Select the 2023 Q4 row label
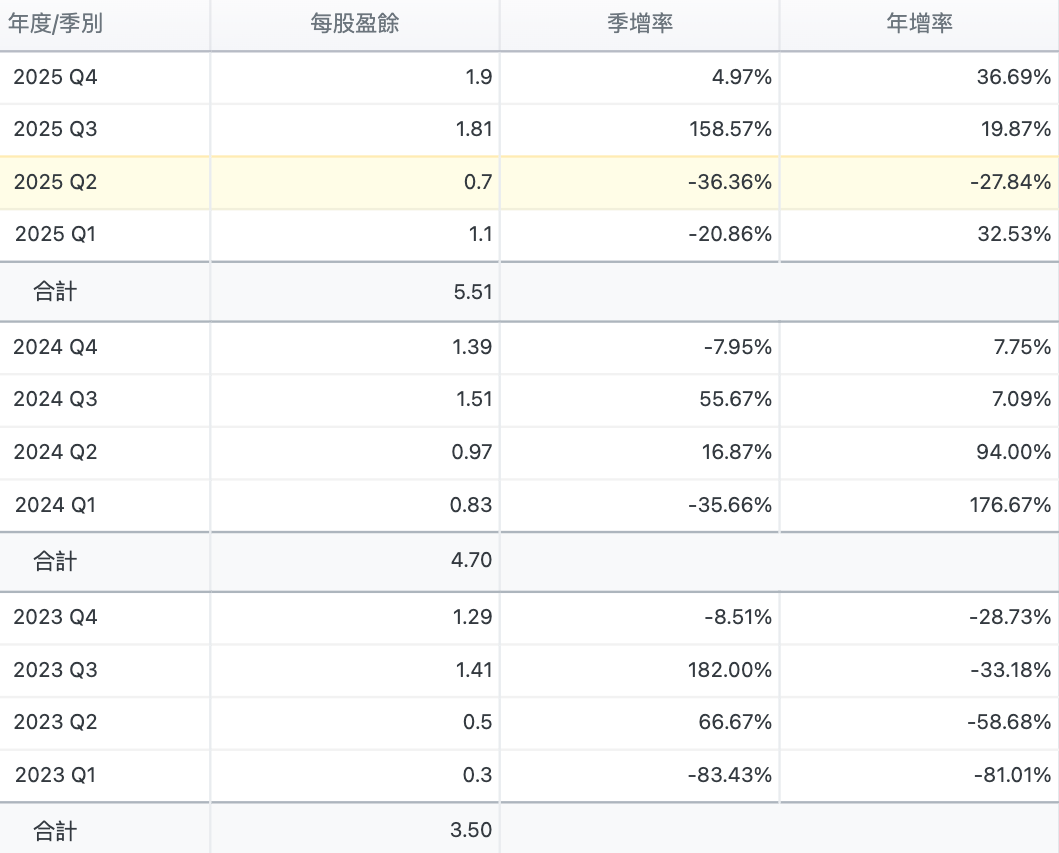 coord(55,617)
